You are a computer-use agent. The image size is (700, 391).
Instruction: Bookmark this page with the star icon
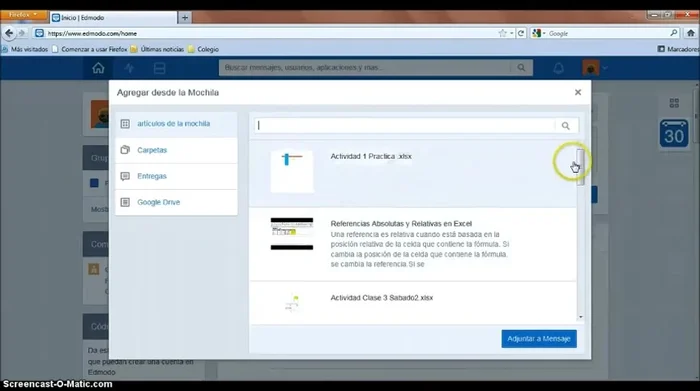pyautogui.click(x=503, y=33)
